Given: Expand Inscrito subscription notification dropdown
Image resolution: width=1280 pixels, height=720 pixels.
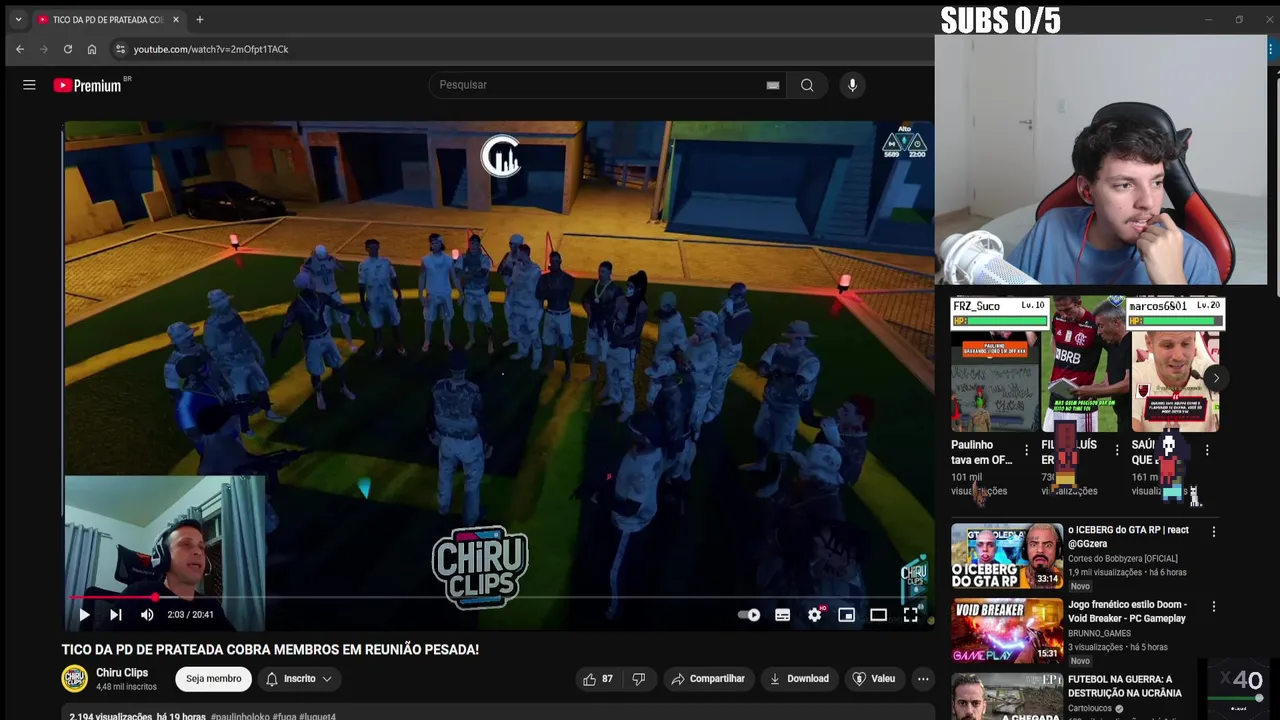Looking at the screenshot, I should click(299, 679).
